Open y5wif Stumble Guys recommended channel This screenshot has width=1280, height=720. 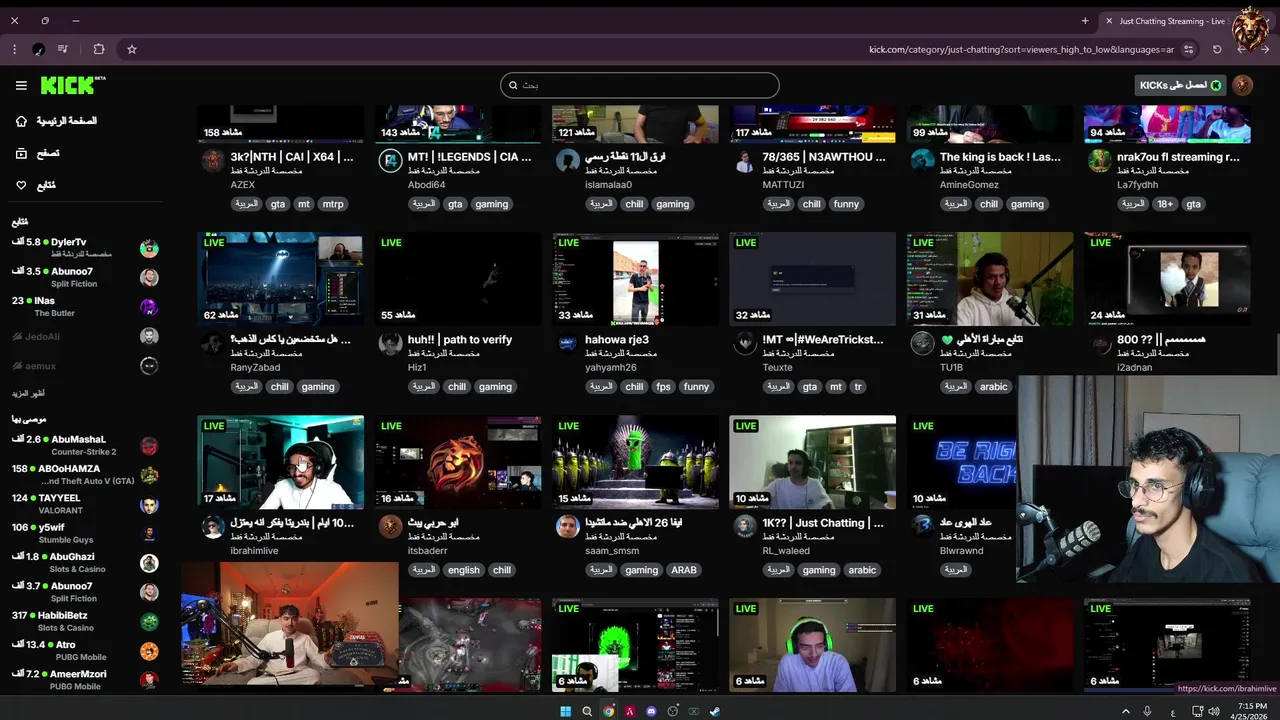tap(85, 533)
